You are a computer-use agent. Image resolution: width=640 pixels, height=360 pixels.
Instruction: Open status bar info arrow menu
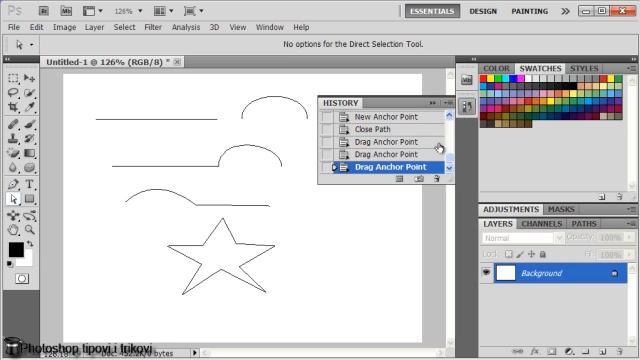pos(195,353)
